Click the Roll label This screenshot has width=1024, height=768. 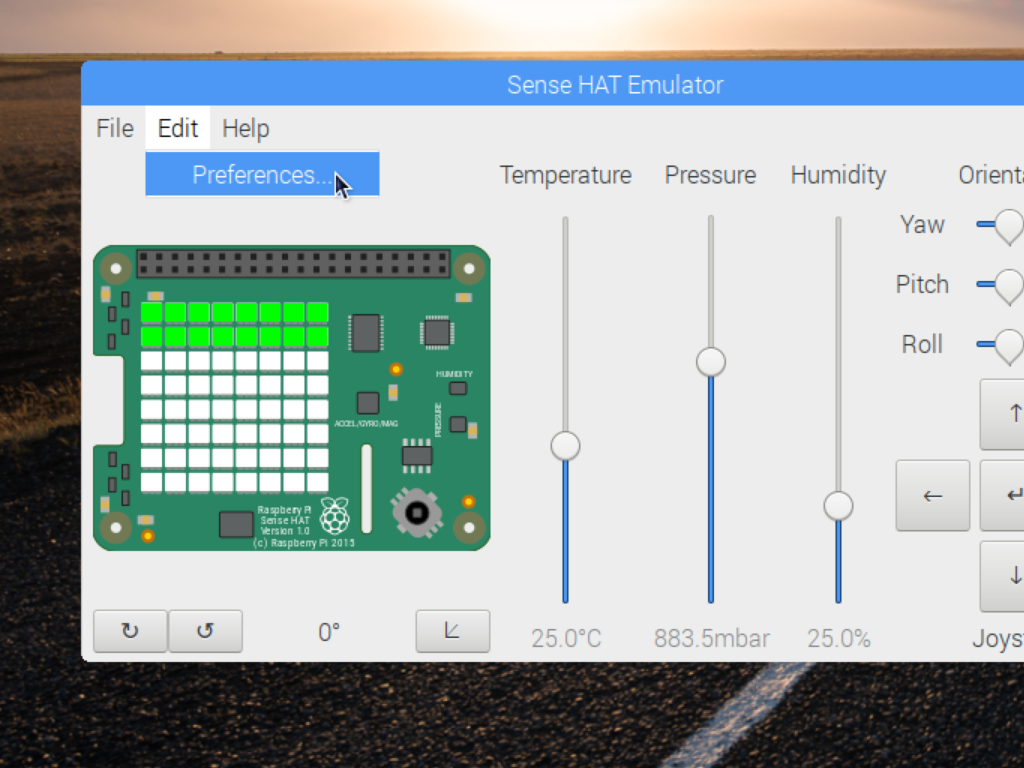(922, 344)
